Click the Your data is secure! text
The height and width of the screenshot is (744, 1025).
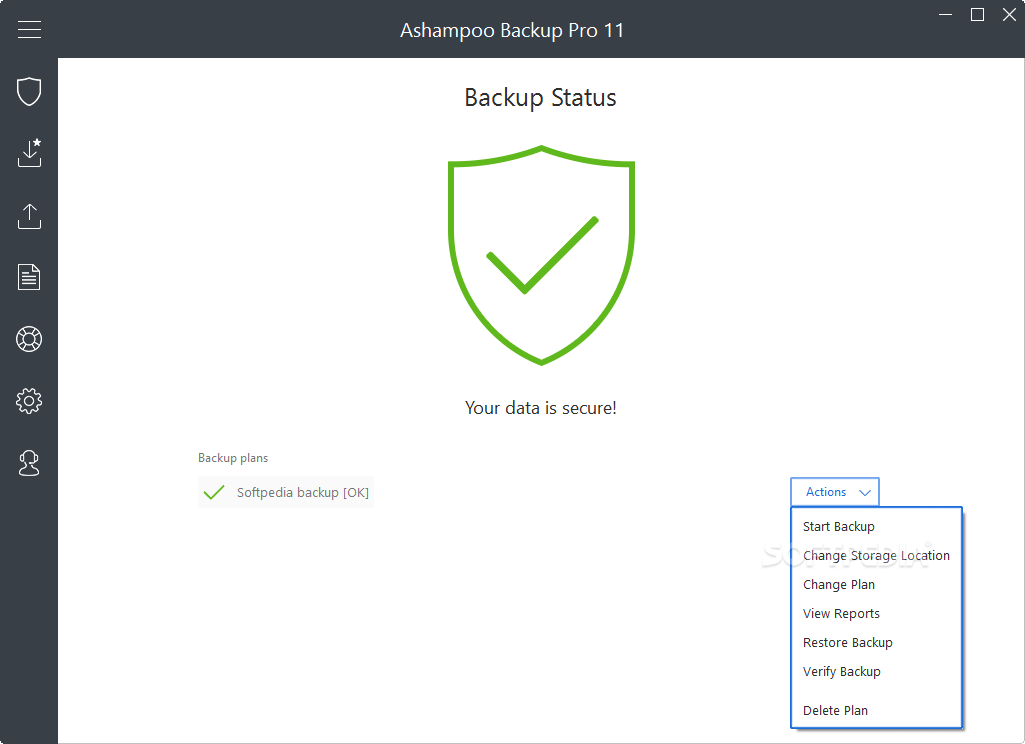tap(541, 408)
